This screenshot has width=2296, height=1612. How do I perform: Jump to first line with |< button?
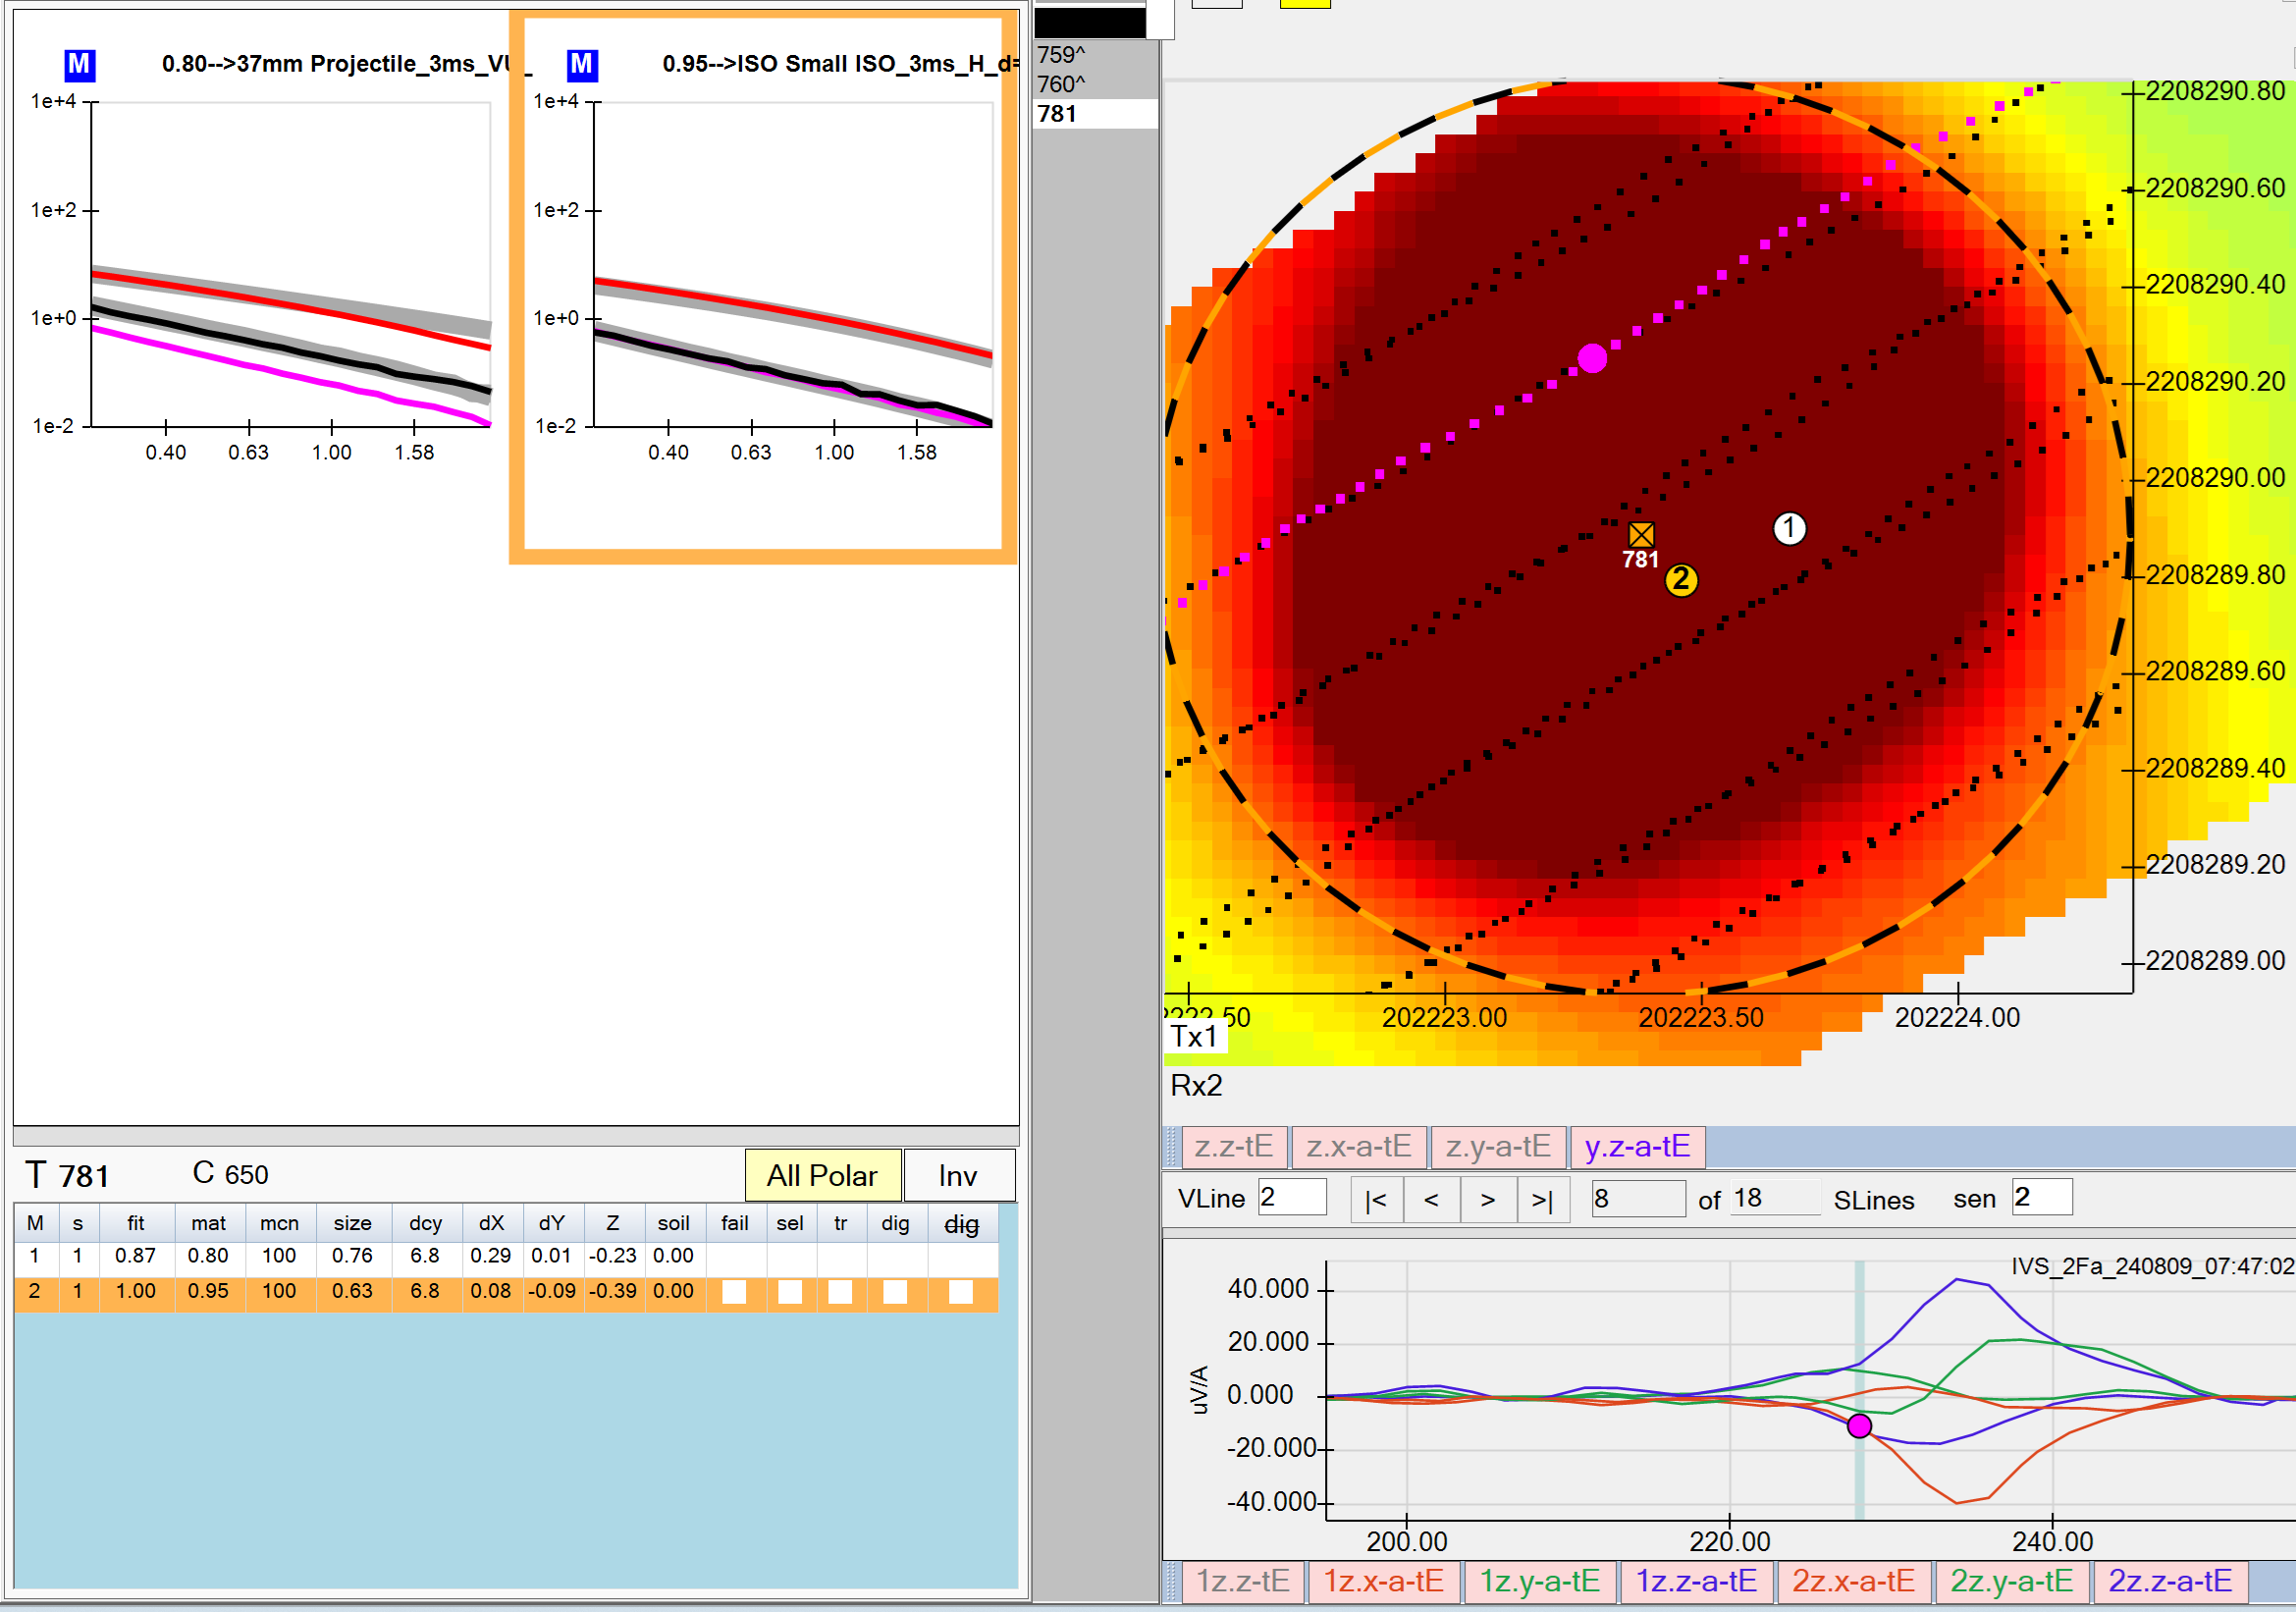click(1376, 1199)
